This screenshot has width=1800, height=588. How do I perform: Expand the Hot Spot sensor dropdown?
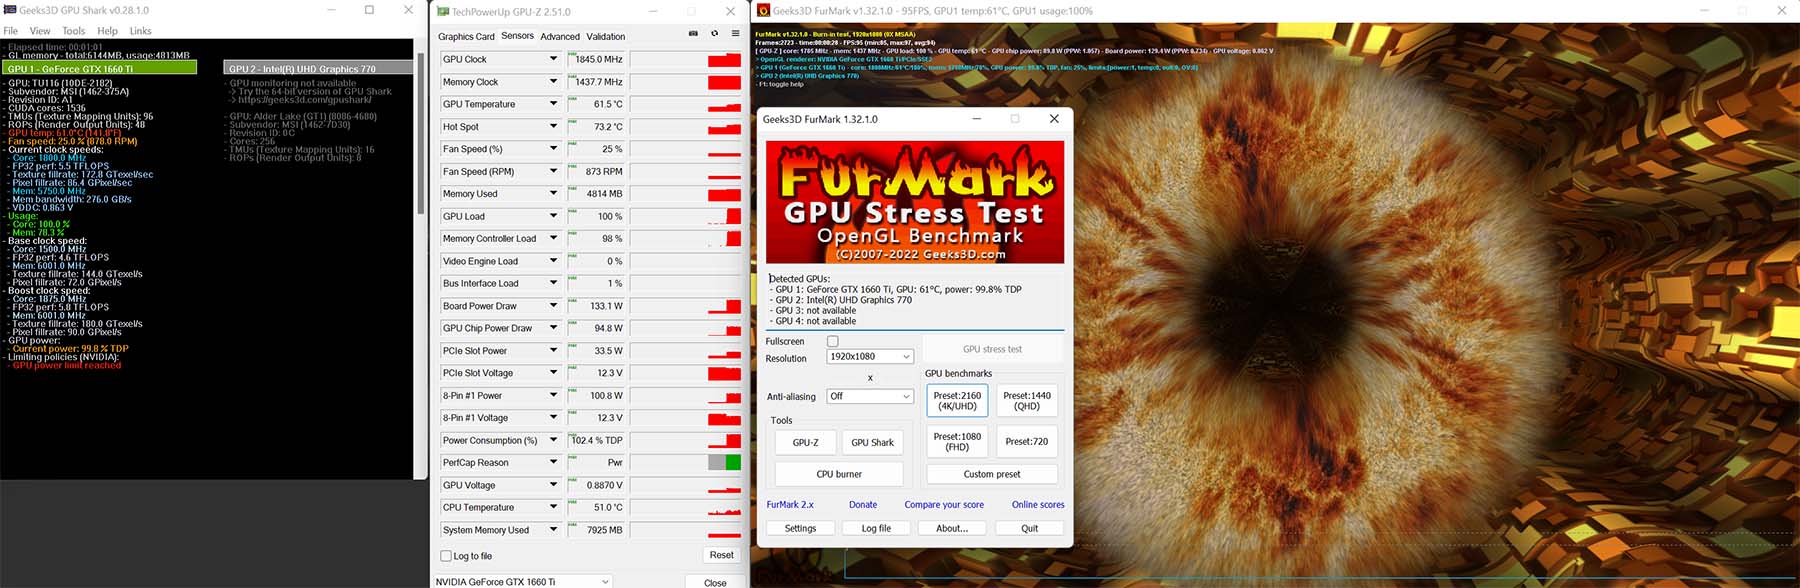(x=553, y=127)
